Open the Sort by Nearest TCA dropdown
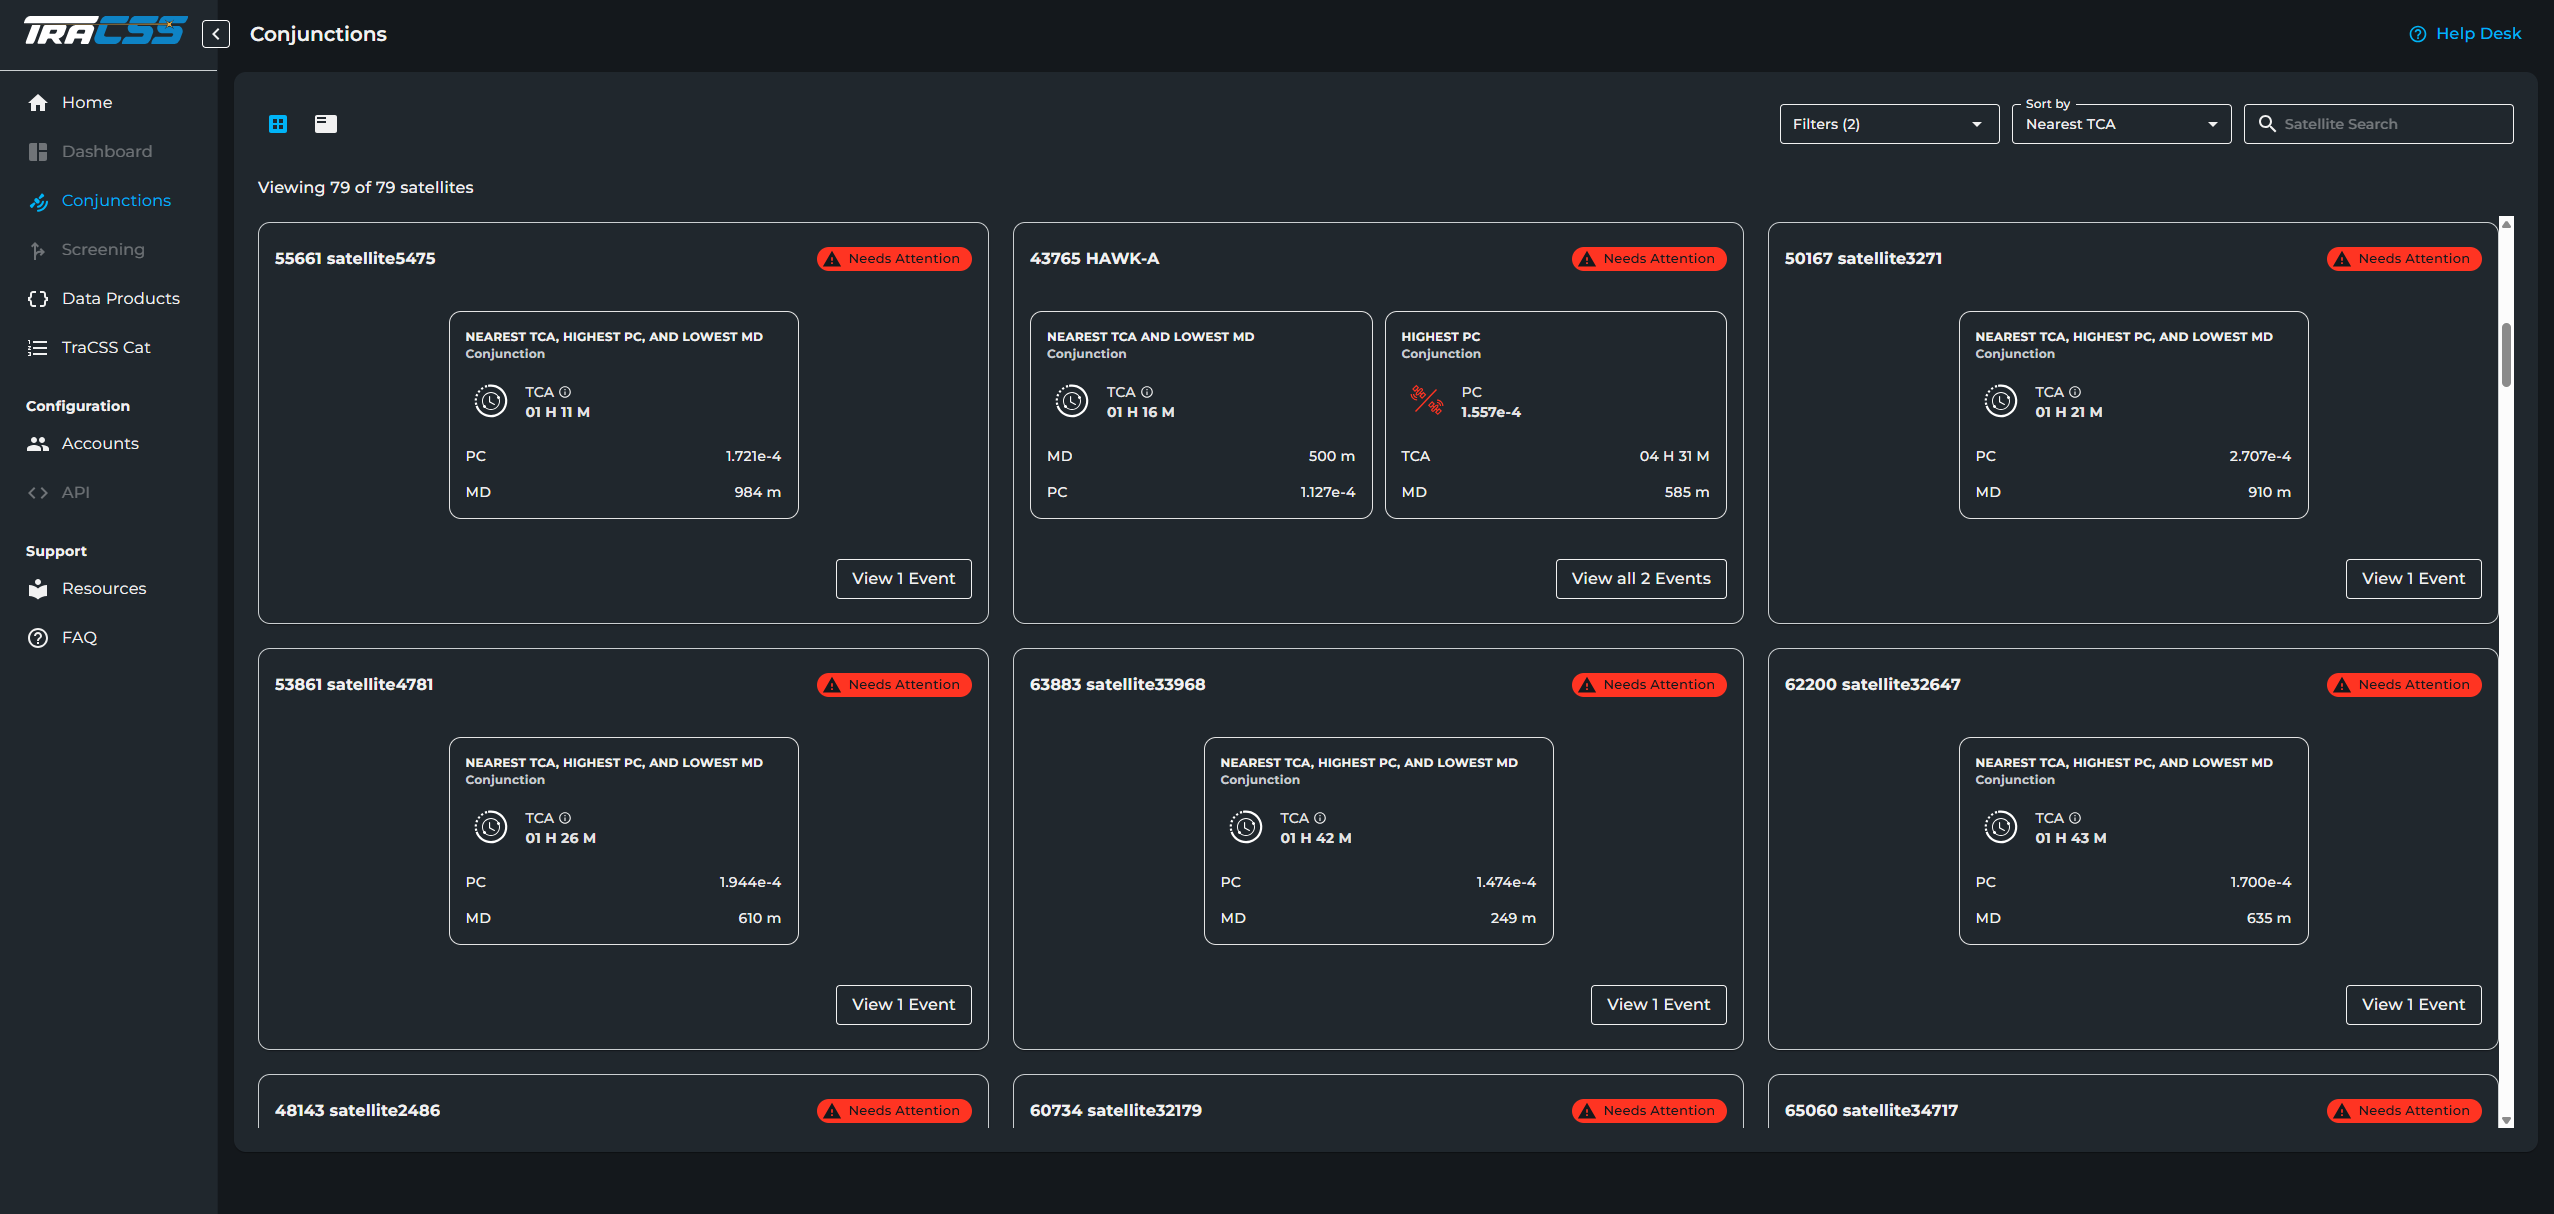The height and width of the screenshot is (1214, 2554). tap(2120, 124)
